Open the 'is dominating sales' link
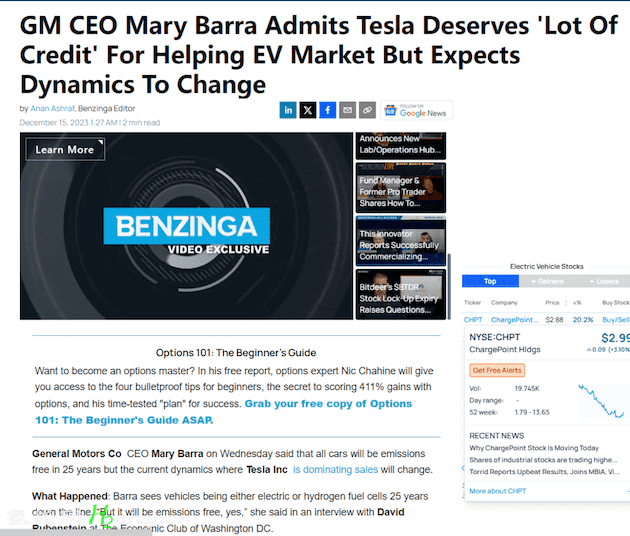Screen dimensions: 630x536 335,470
